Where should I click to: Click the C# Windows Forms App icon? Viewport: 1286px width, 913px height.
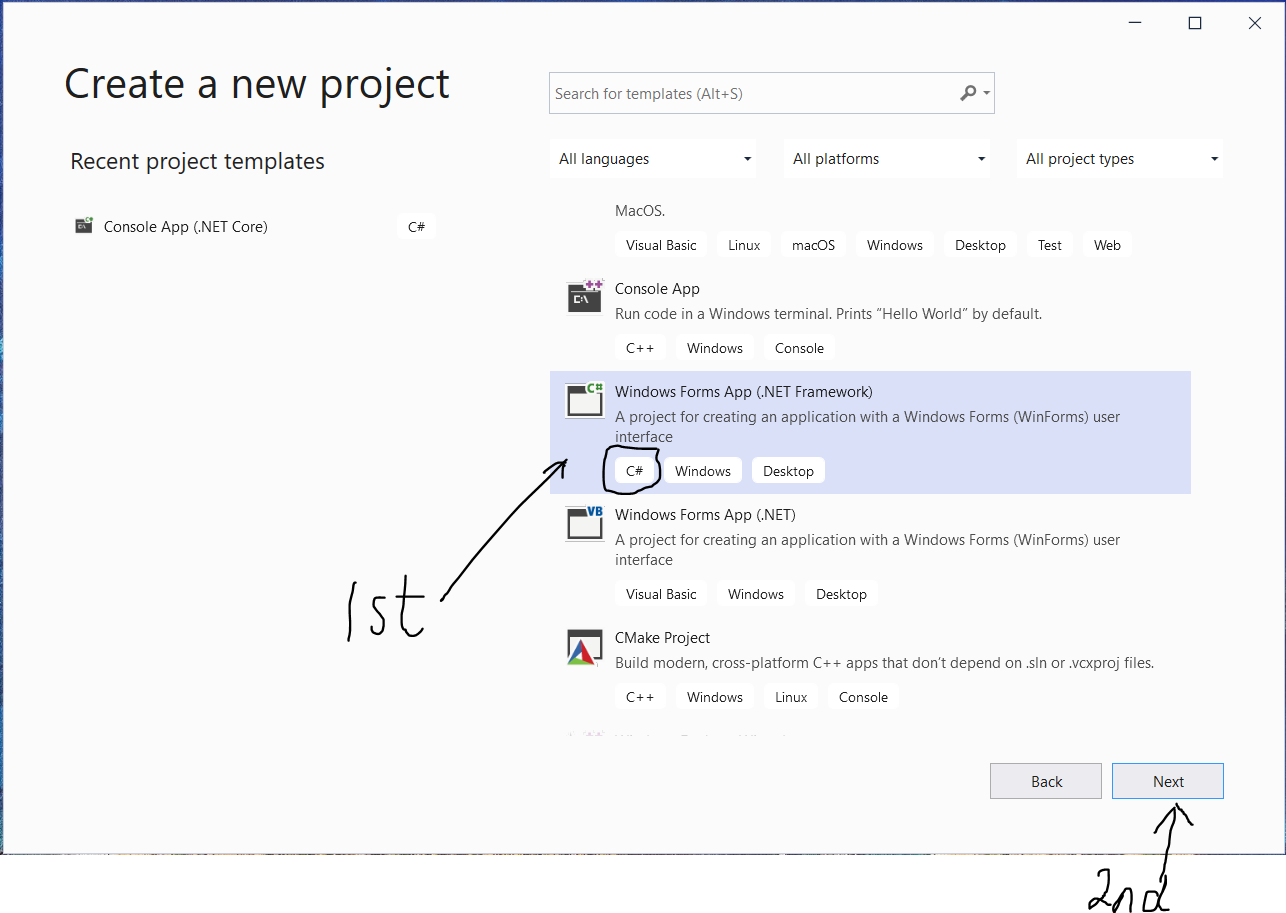585,399
